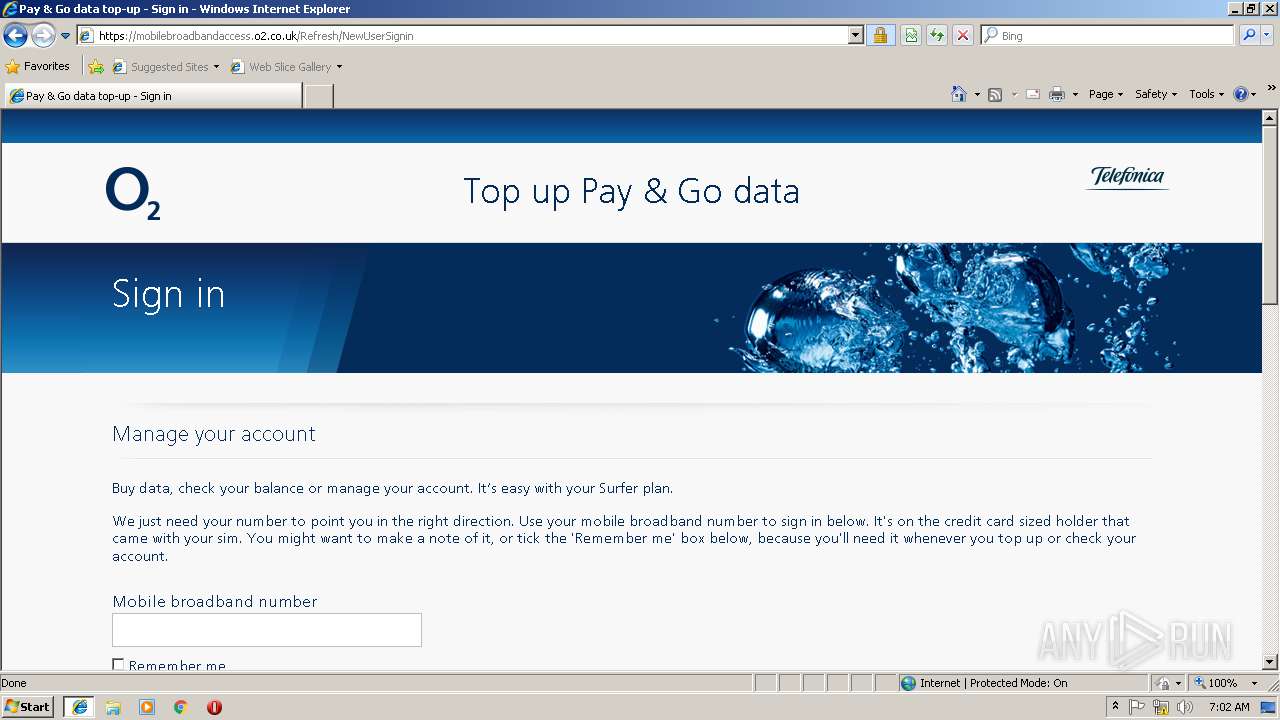Expand the zoom level dropdown arrow

pos(1254,683)
